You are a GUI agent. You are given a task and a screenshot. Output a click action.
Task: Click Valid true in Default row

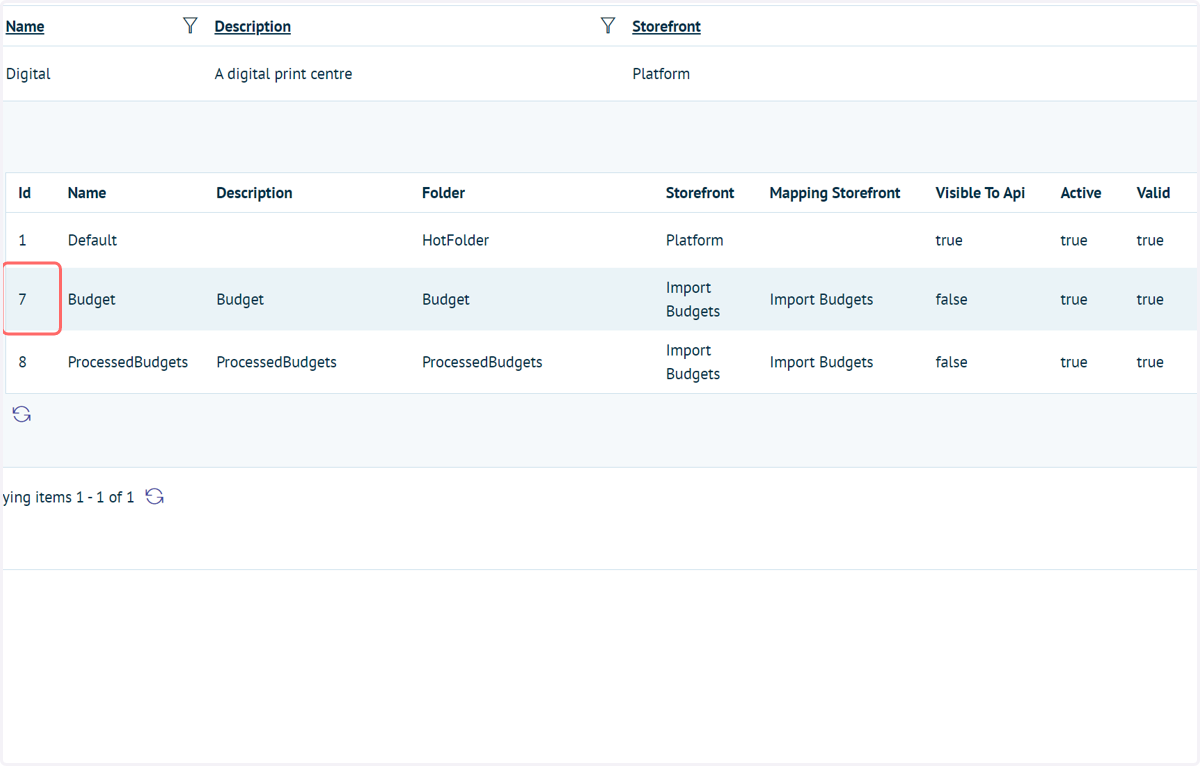coord(1150,240)
